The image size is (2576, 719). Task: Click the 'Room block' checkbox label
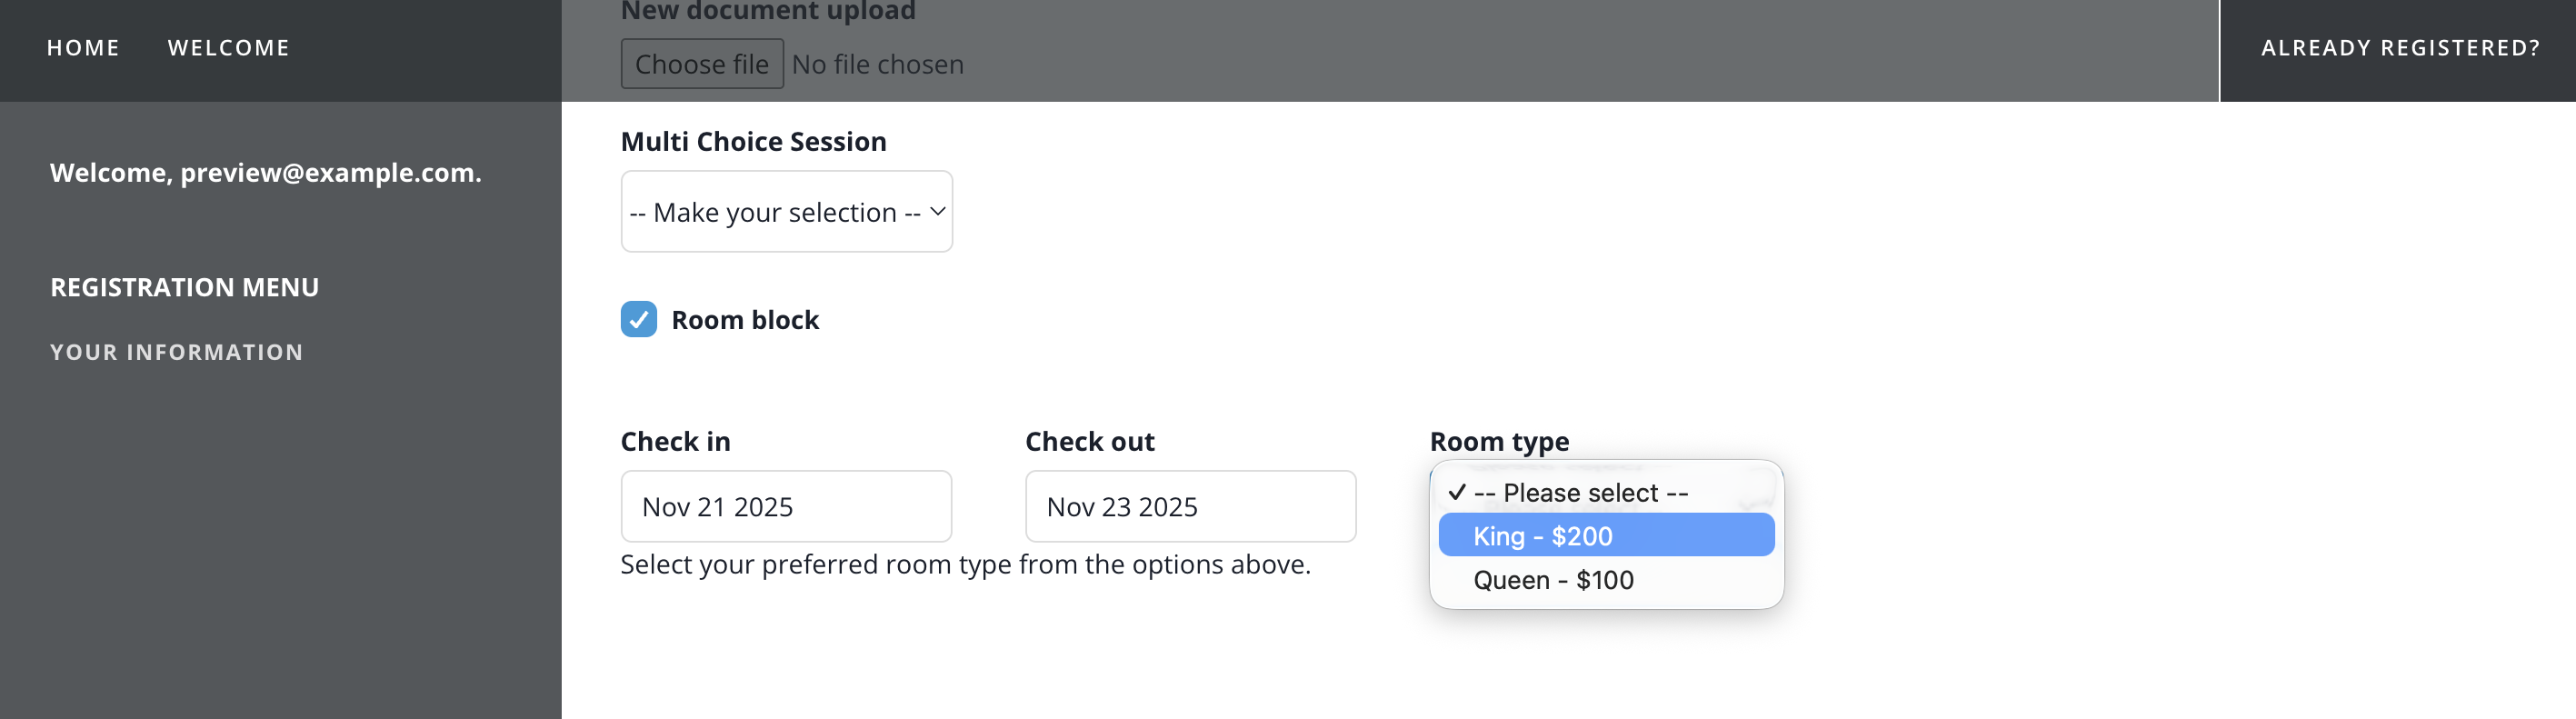tap(744, 320)
